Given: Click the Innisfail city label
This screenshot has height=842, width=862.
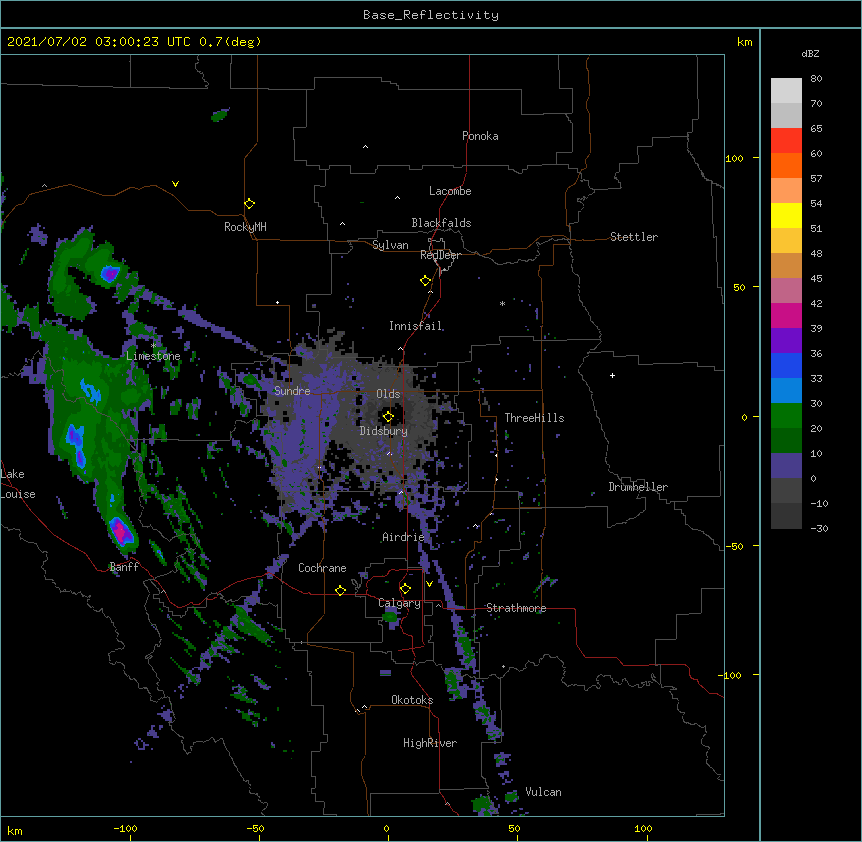Looking at the screenshot, I should click(415, 326).
